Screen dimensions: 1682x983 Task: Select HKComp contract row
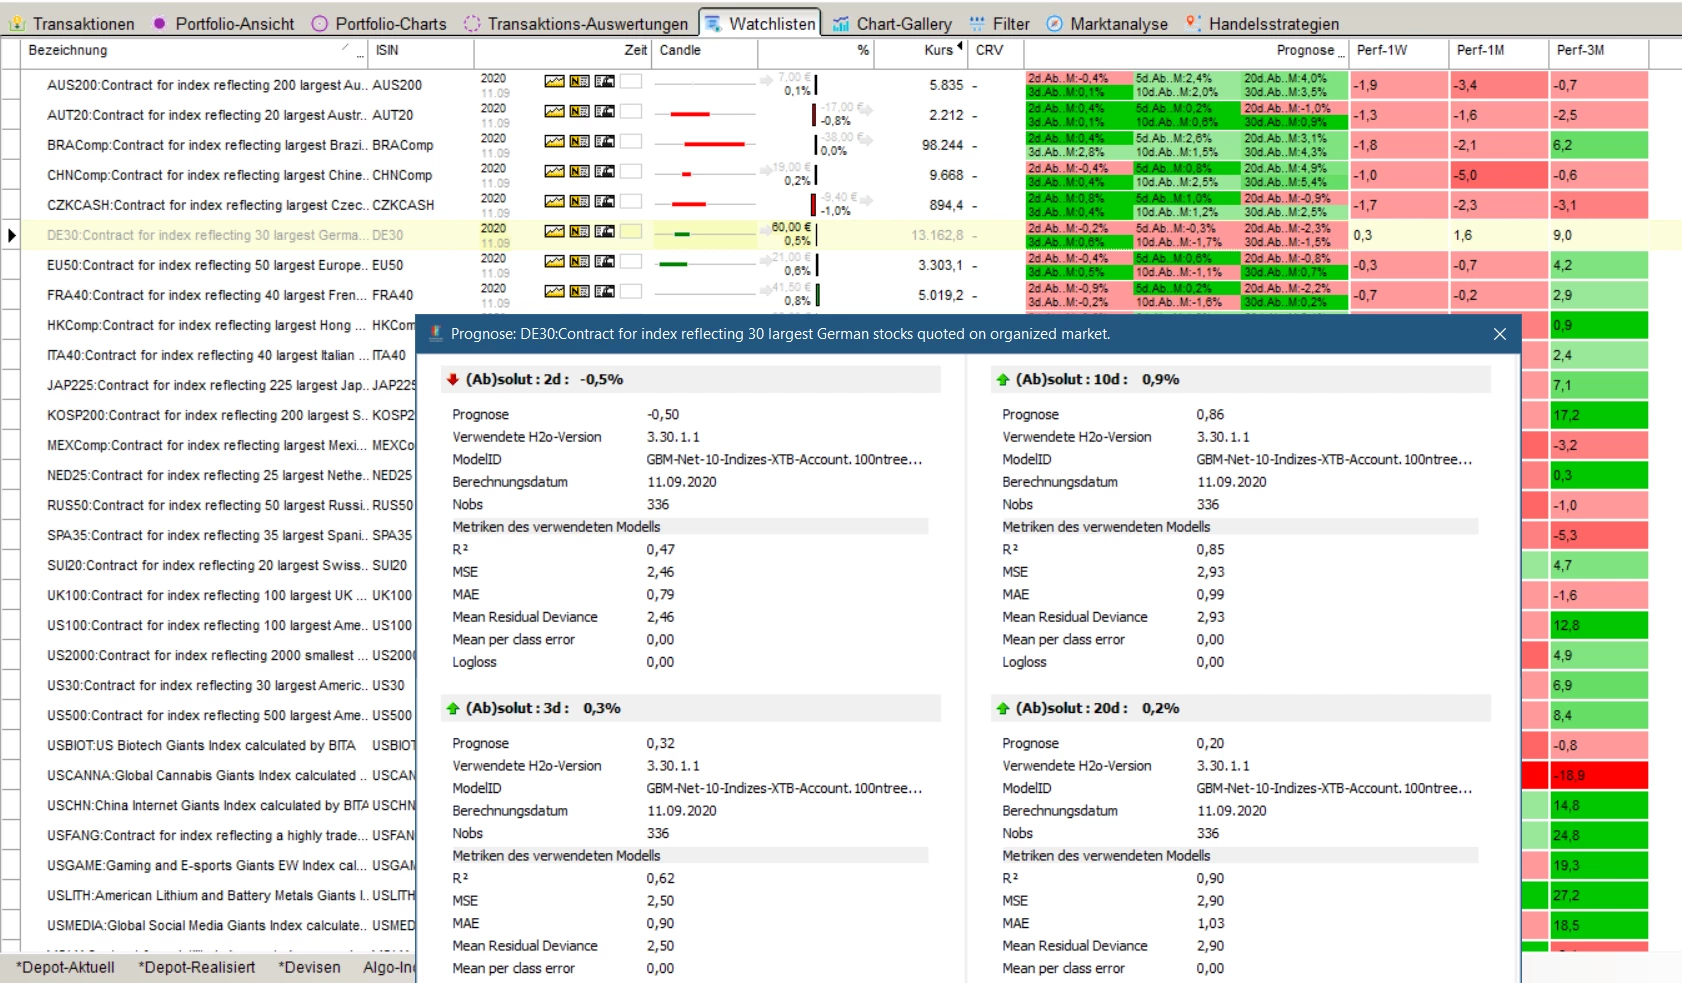pyautogui.click(x=209, y=325)
